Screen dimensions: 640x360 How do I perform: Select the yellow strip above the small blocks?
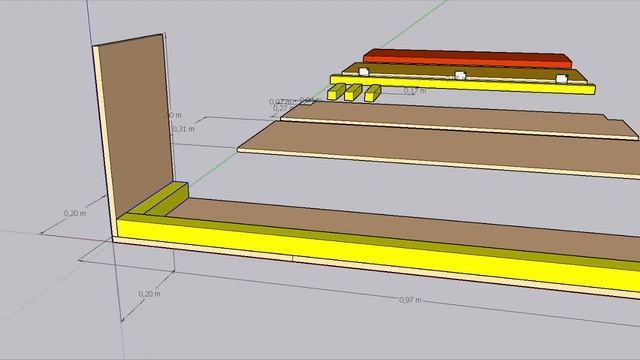pyautogui.click(x=462, y=84)
